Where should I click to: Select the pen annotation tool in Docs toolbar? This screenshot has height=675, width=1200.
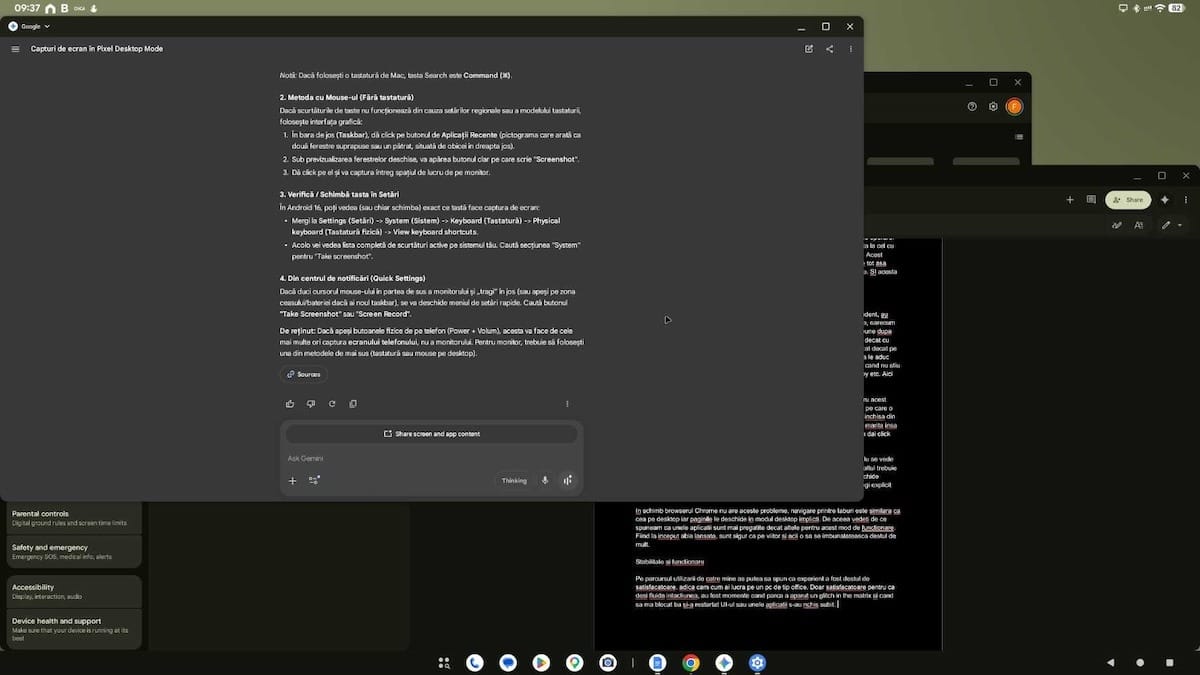1167,225
